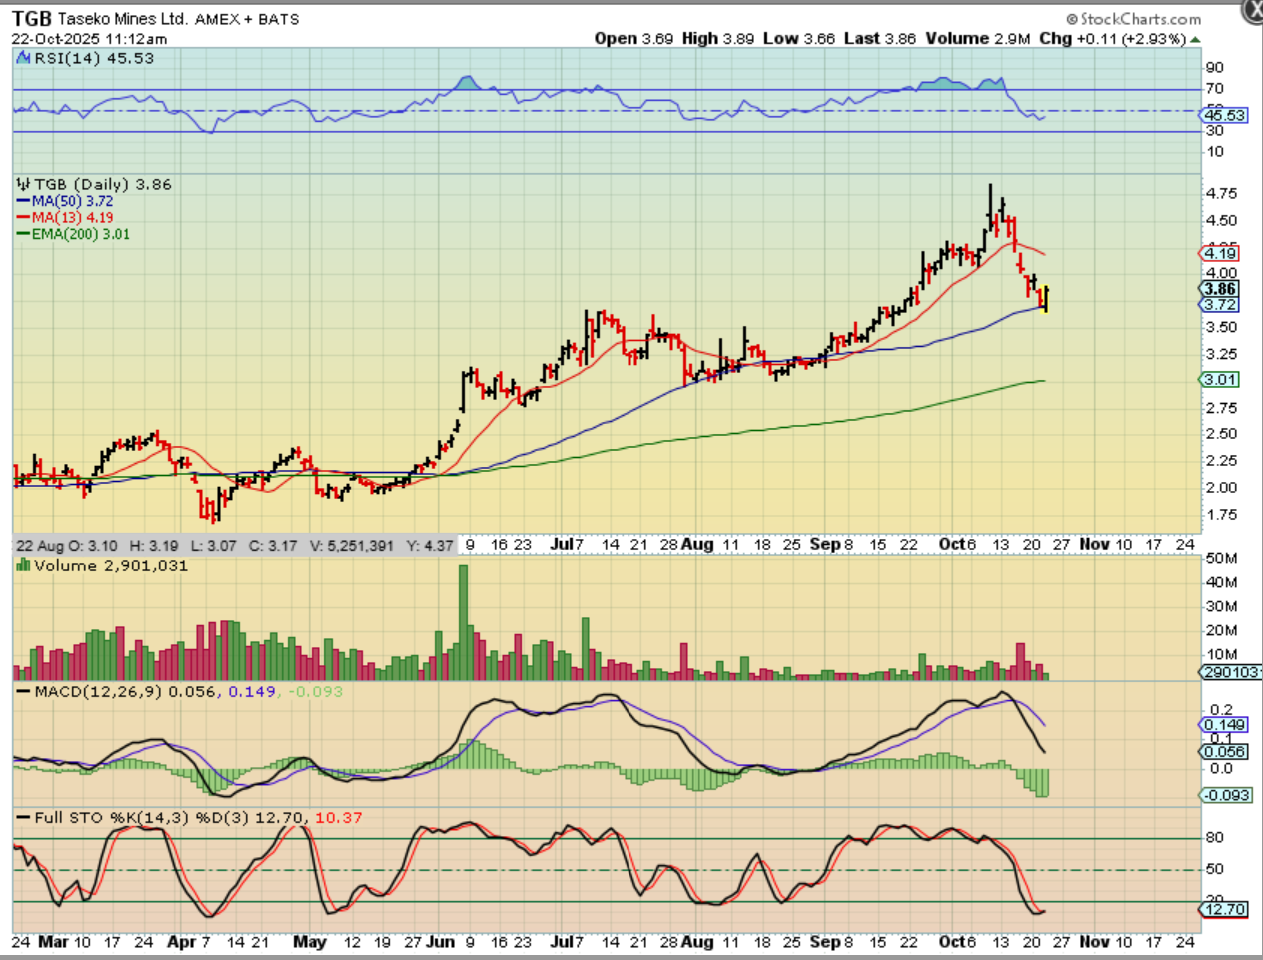
Task: Click the TGB (Daily) price bars icon
Action: [x=23, y=184]
